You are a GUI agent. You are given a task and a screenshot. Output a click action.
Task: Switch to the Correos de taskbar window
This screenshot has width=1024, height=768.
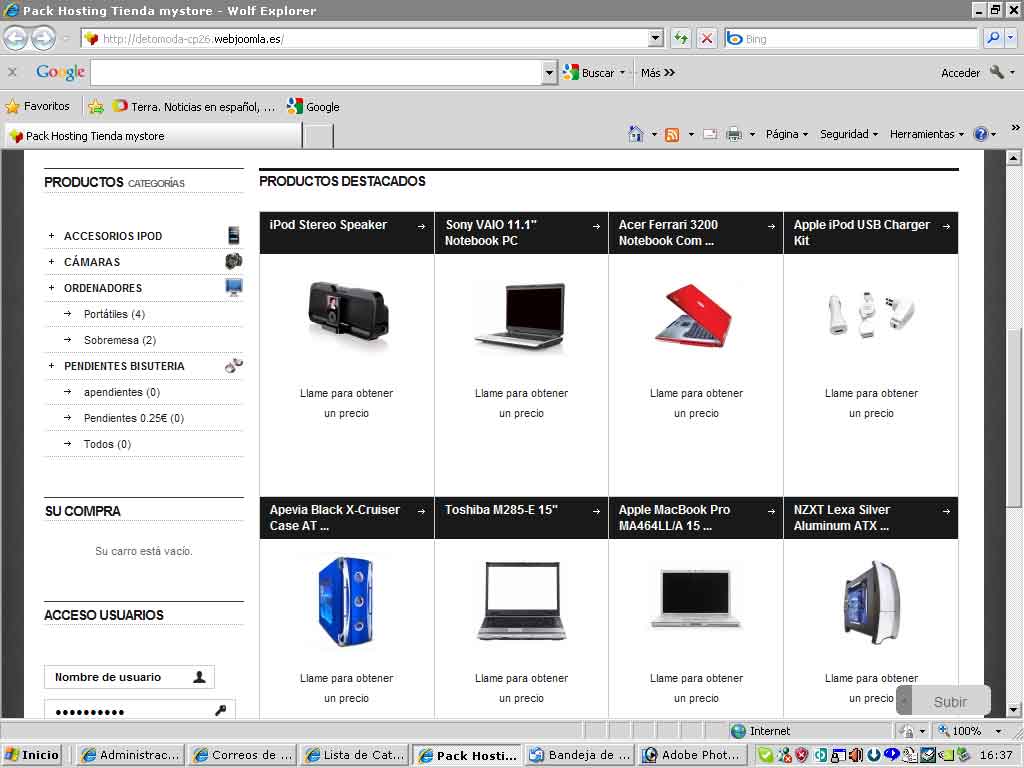[243, 755]
